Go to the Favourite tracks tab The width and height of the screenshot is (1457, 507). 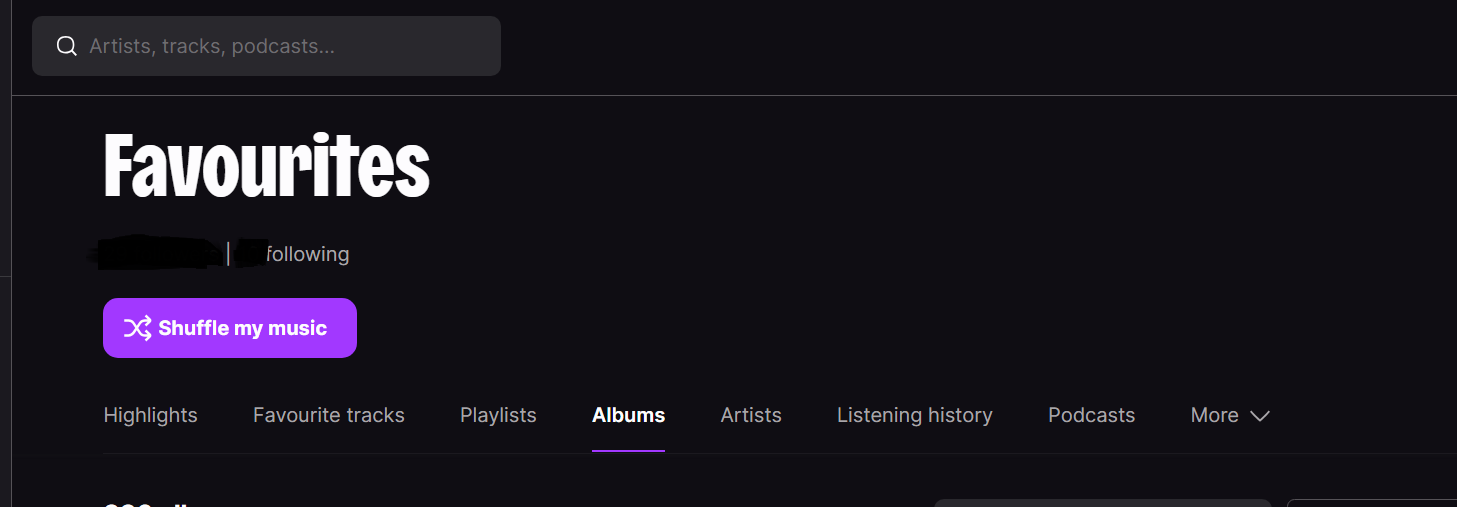(x=329, y=415)
